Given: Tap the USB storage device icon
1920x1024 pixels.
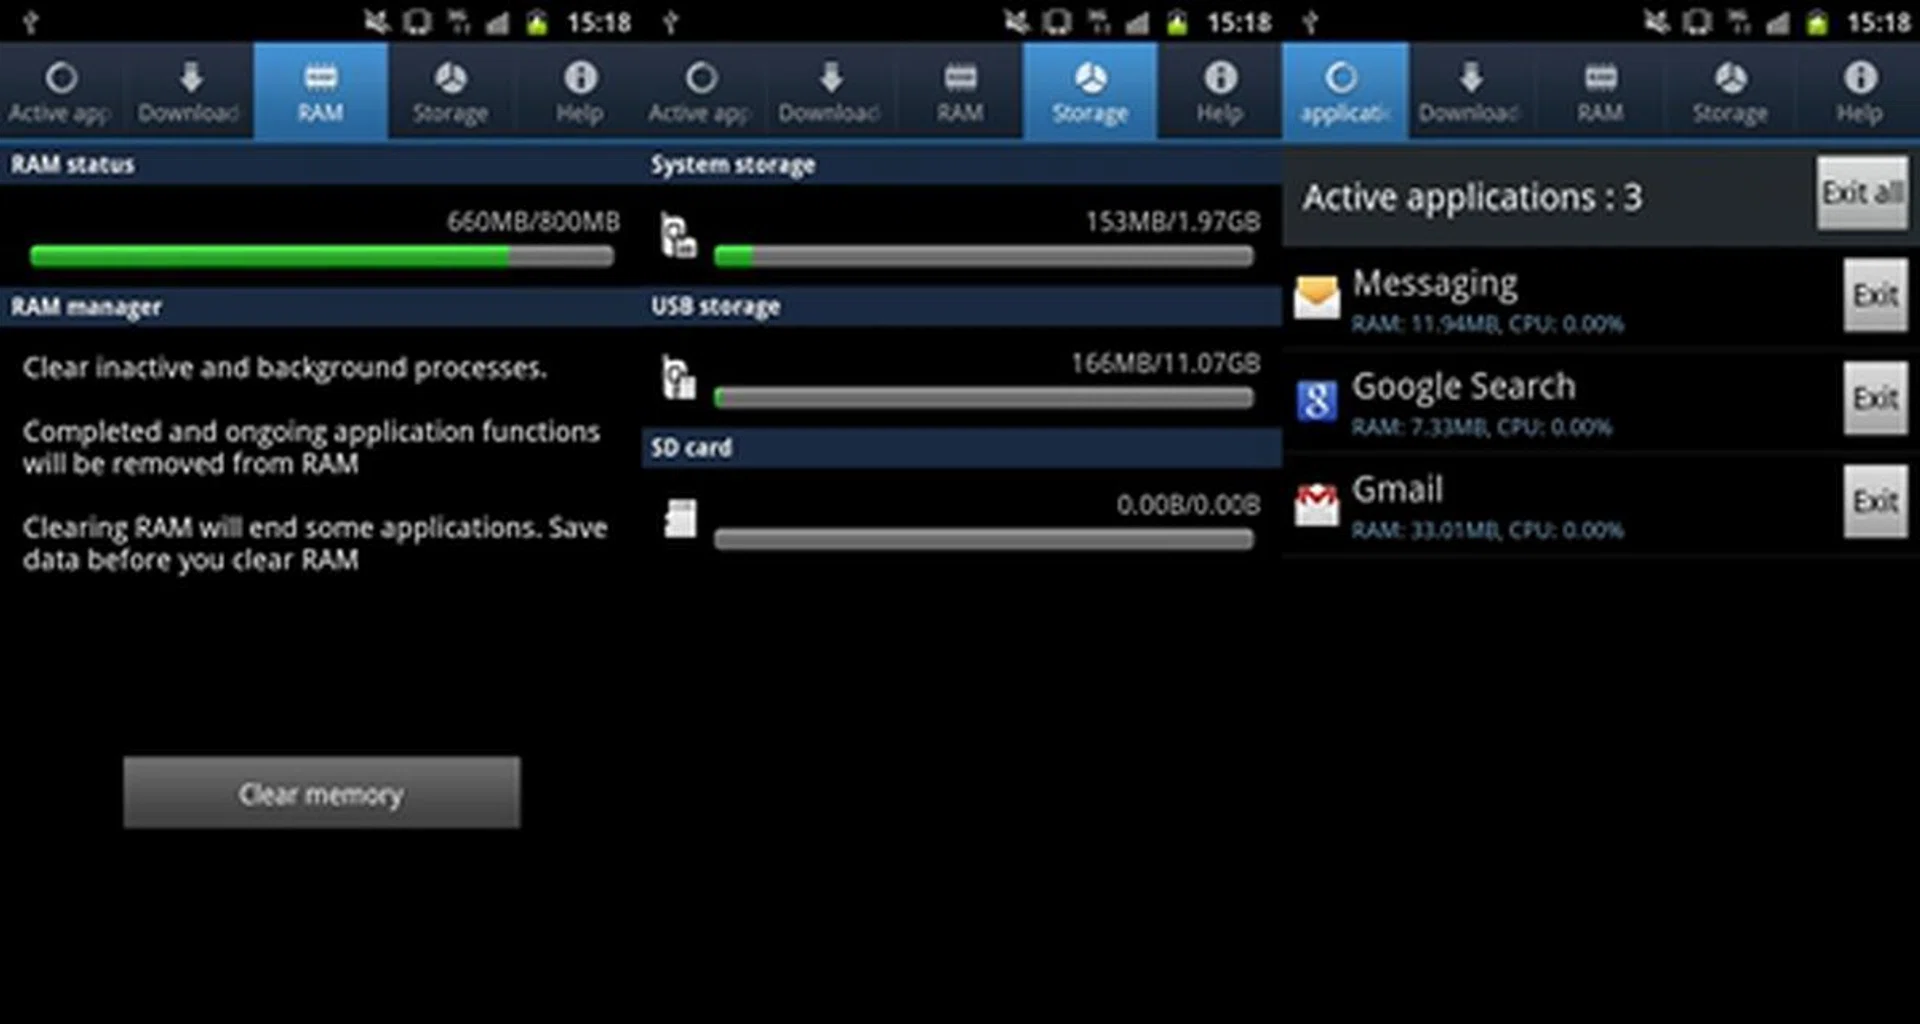Looking at the screenshot, I should click(x=678, y=379).
